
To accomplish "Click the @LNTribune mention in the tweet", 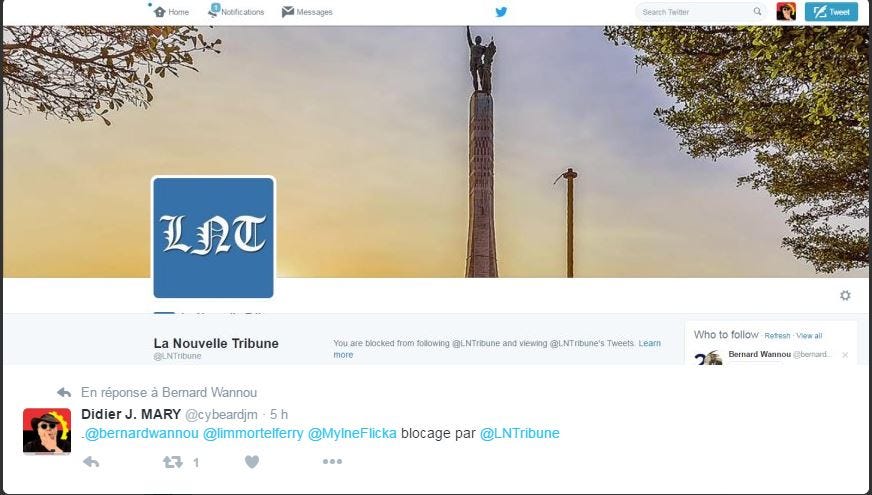I will (x=519, y=433).
